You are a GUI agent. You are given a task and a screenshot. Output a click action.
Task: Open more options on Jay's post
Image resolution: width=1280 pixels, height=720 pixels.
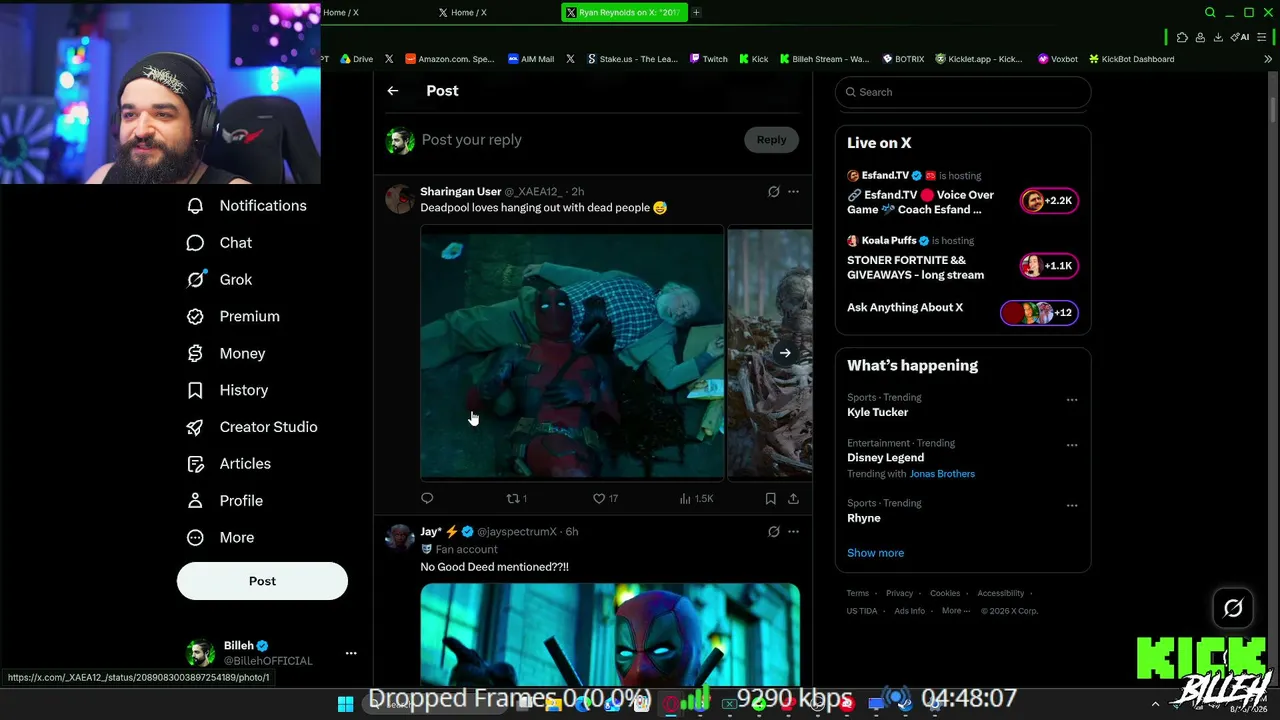(x=793, y=532)
